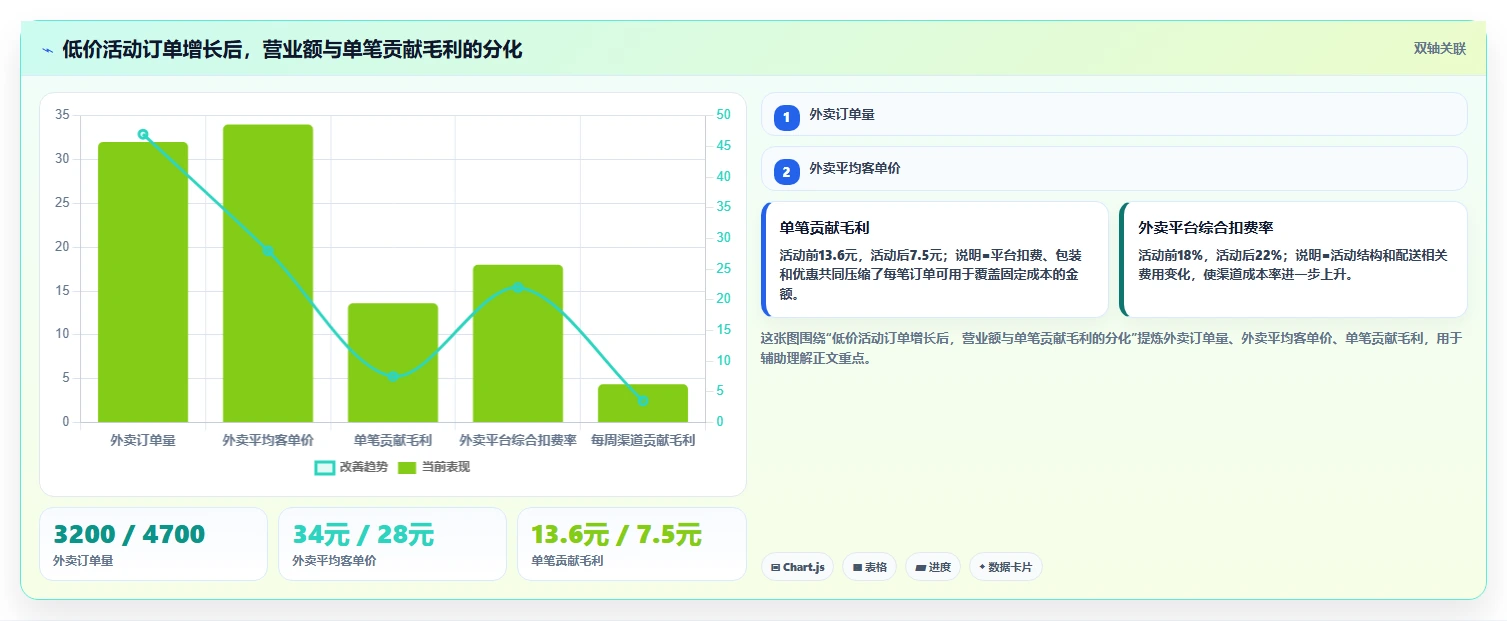Screen dimensions: 1507x621
Task: Click the lightning icon beside the title
Action: 47,50
